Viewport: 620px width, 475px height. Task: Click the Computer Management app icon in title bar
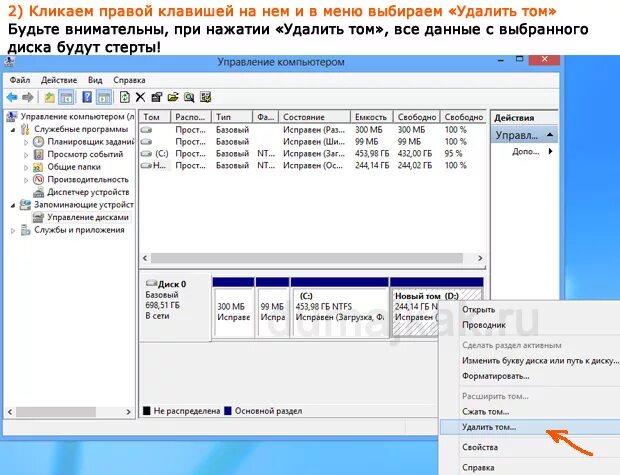tap(9, 62)
